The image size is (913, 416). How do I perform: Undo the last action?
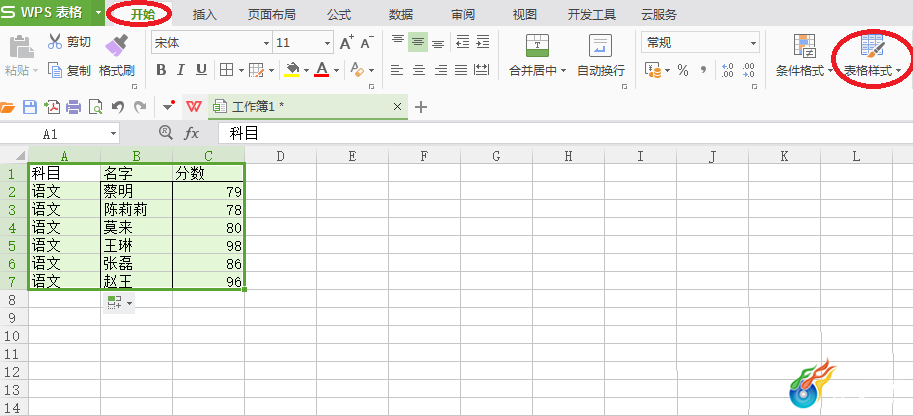point(118,107)
